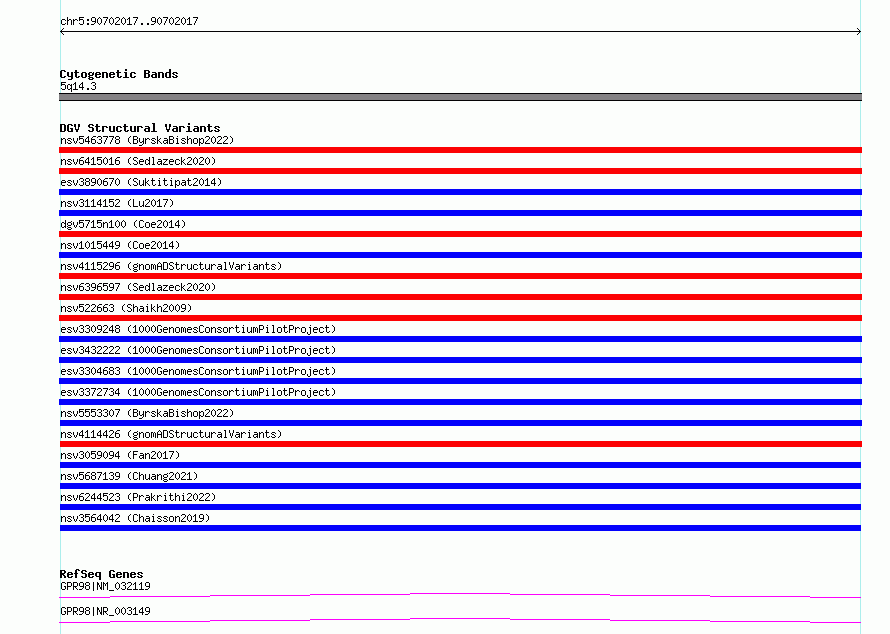
Task: Select the chr5:90702017..90702017 coordinate label
Action: 129,22
